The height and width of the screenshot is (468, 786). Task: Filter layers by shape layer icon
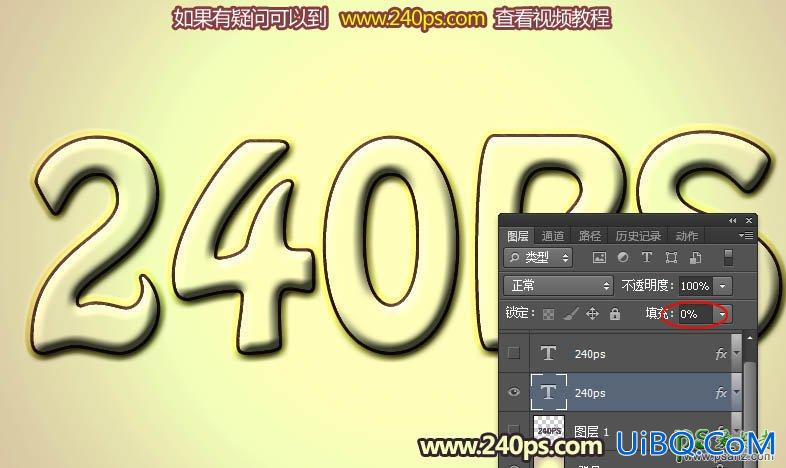[671, 258]
